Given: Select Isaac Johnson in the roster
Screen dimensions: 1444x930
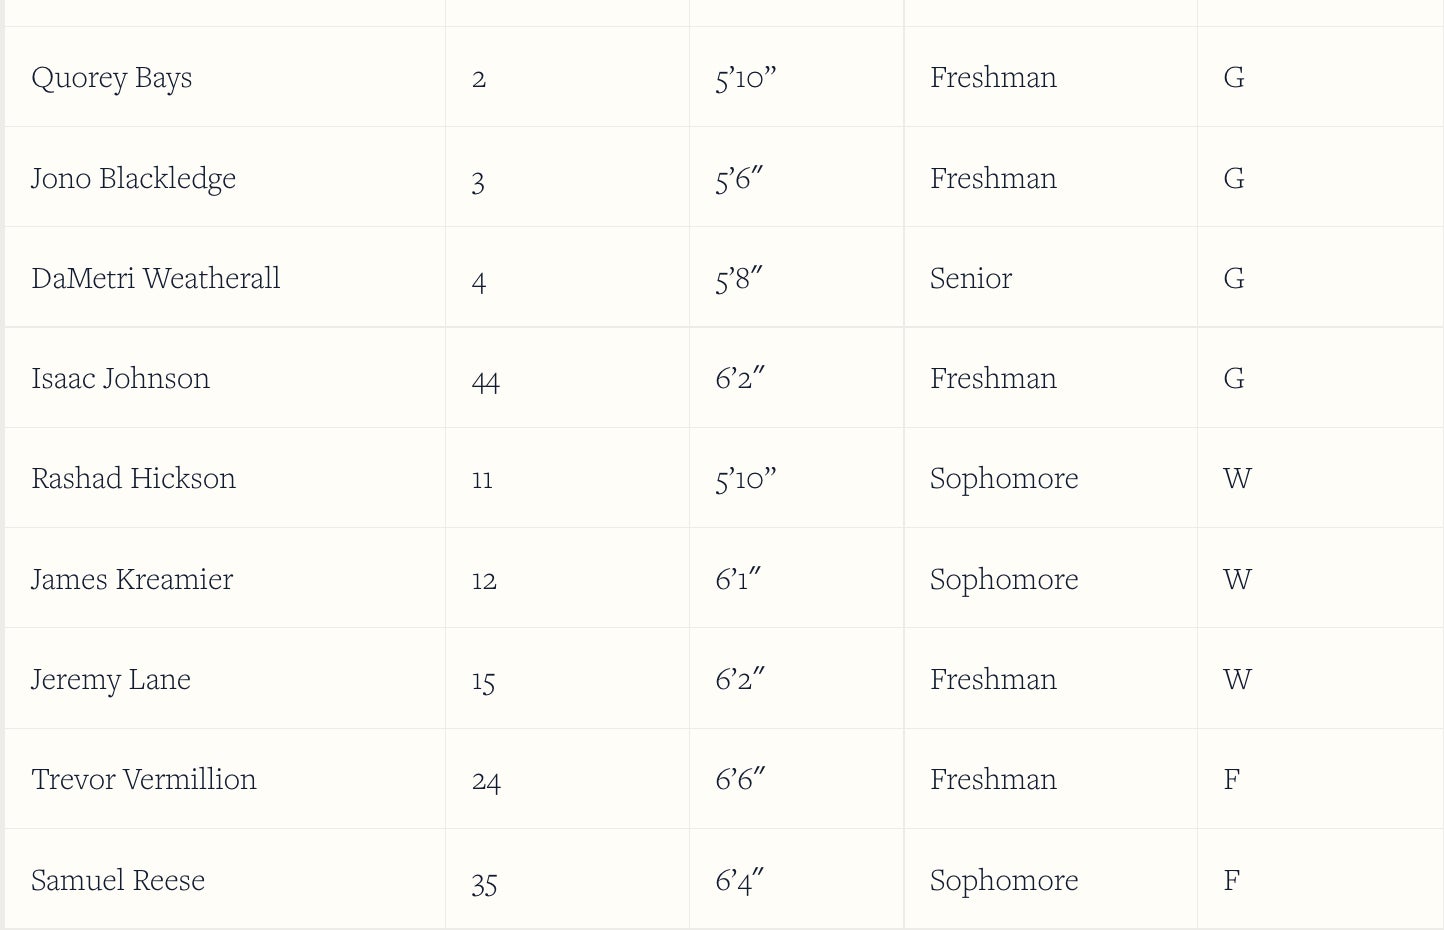Looking at the screenshot, I should 120,378.
